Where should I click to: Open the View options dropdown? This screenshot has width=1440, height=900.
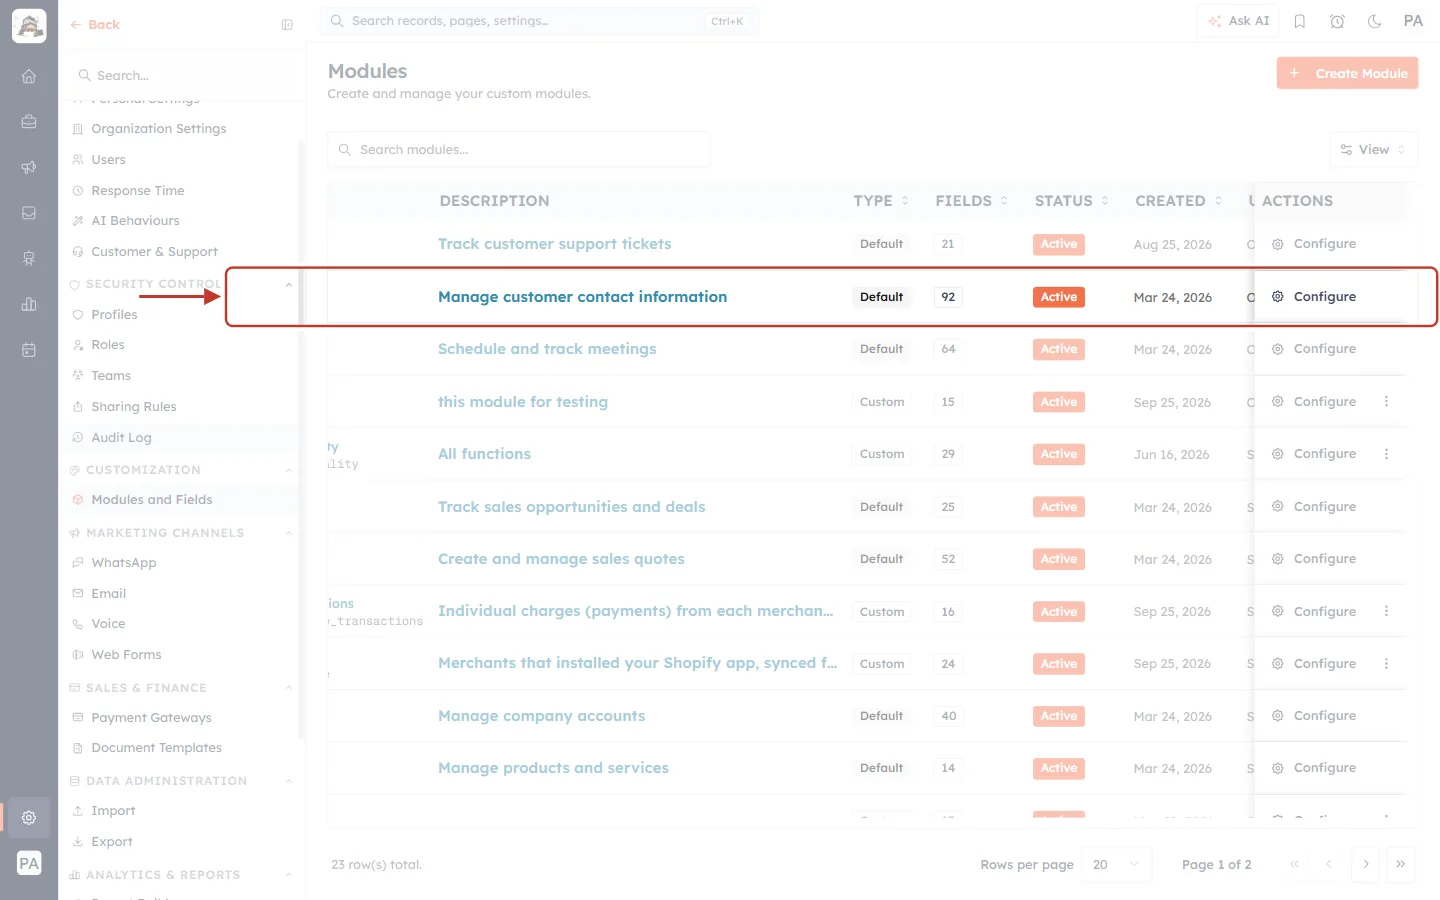(1373, 150)
